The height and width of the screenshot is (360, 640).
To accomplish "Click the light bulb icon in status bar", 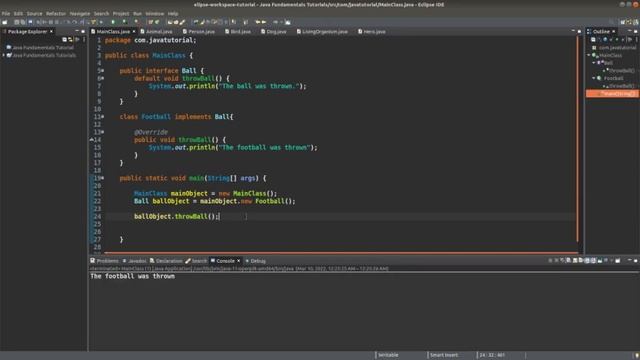I will pyautogui.click(x=636, y=356).
